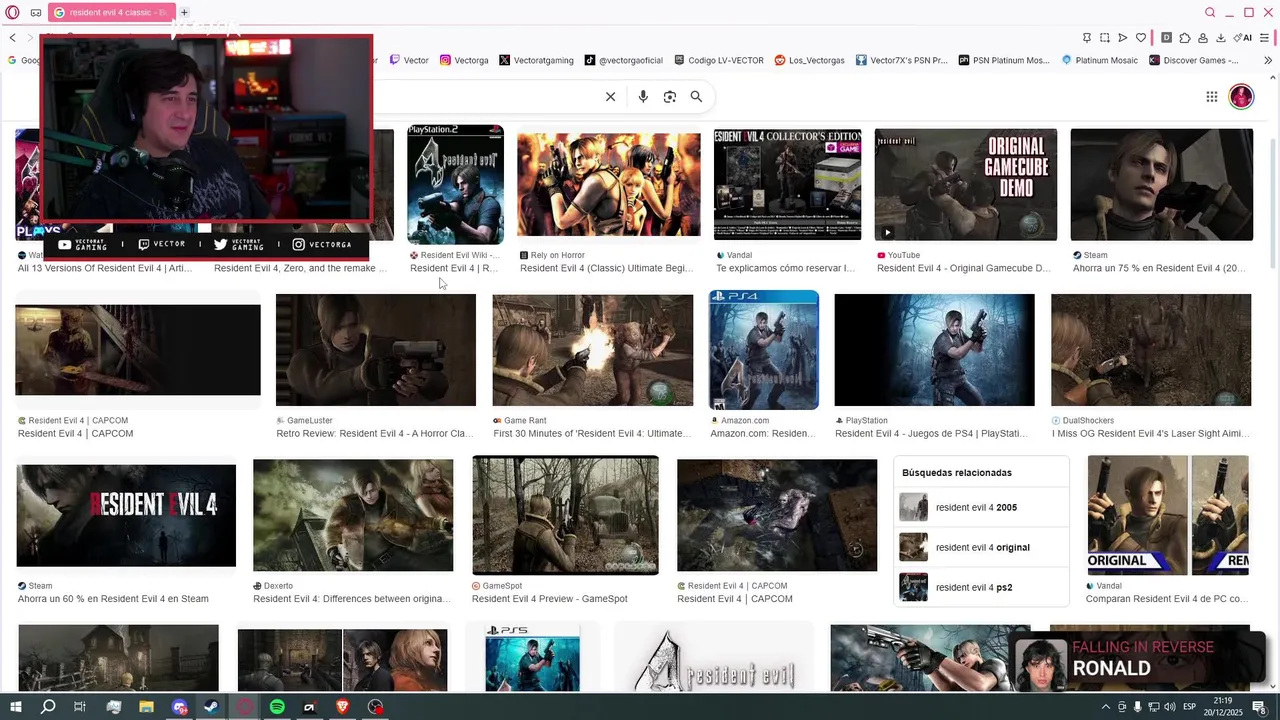Open Spotify from the taskbar
Viewport: 1280px width, 720px height.
(277, 707)
